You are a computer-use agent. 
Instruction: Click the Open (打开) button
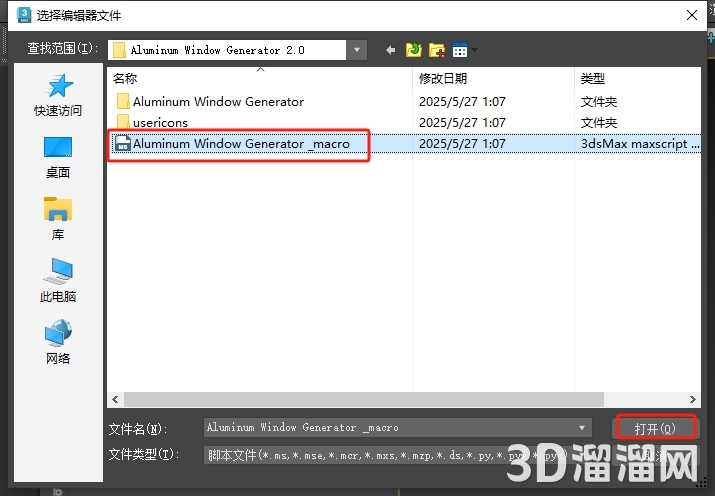coord(655,428)
